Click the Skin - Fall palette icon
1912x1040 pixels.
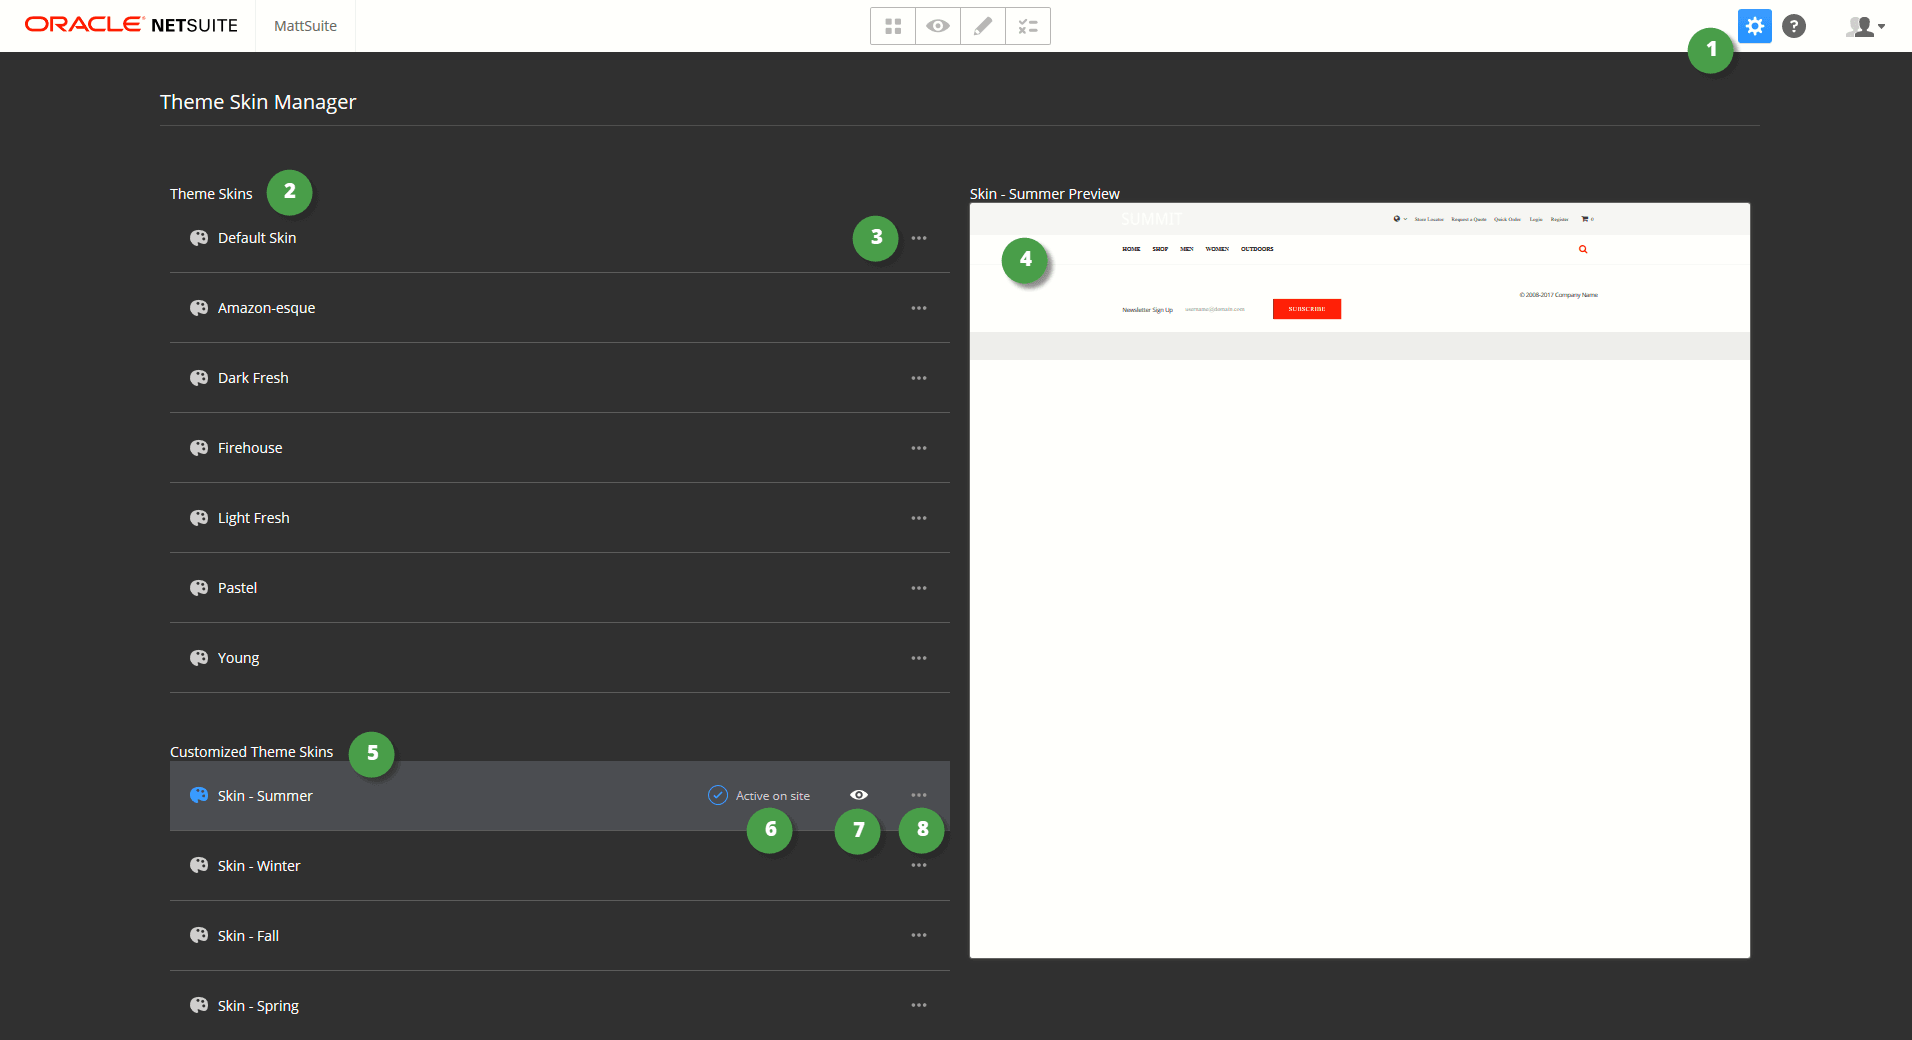pos(199,935)
